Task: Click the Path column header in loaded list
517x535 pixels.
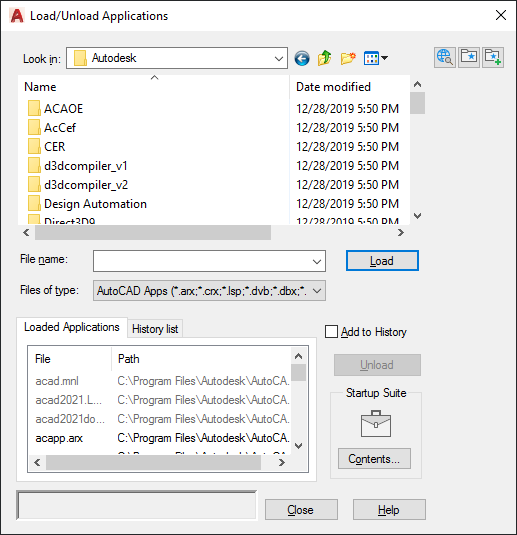Action: 201,359
